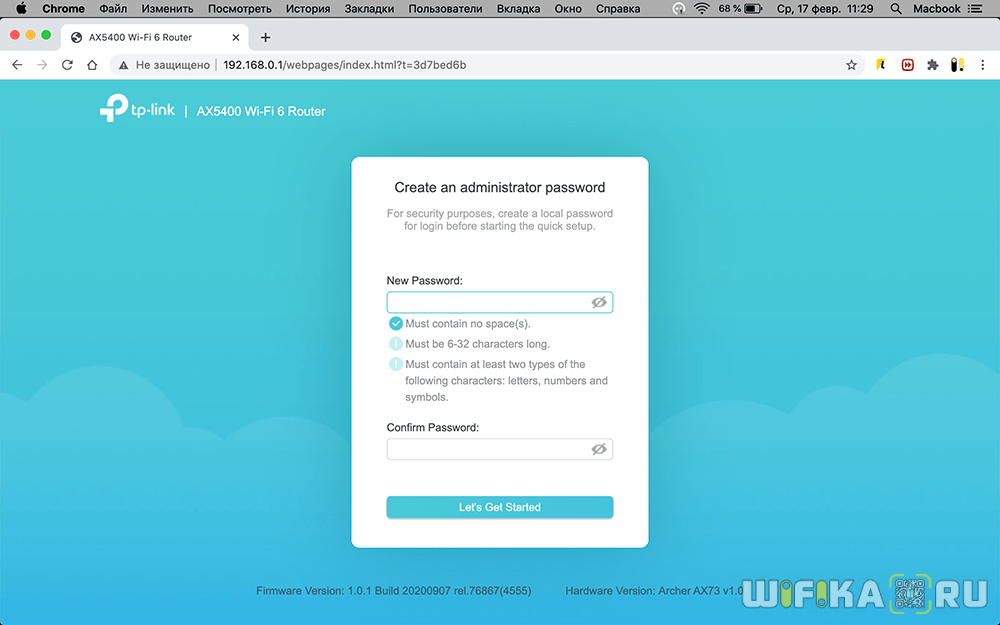The image size is (1000, 625).
Task: Open the Apple menu
Action: click(20, 9)
